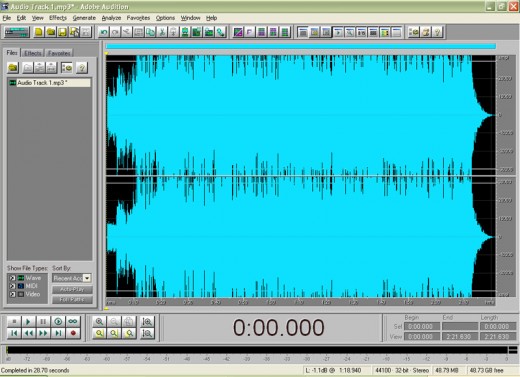520x377 pixels.
Task: Click the Full Paths button
Action: click(72, 299)
